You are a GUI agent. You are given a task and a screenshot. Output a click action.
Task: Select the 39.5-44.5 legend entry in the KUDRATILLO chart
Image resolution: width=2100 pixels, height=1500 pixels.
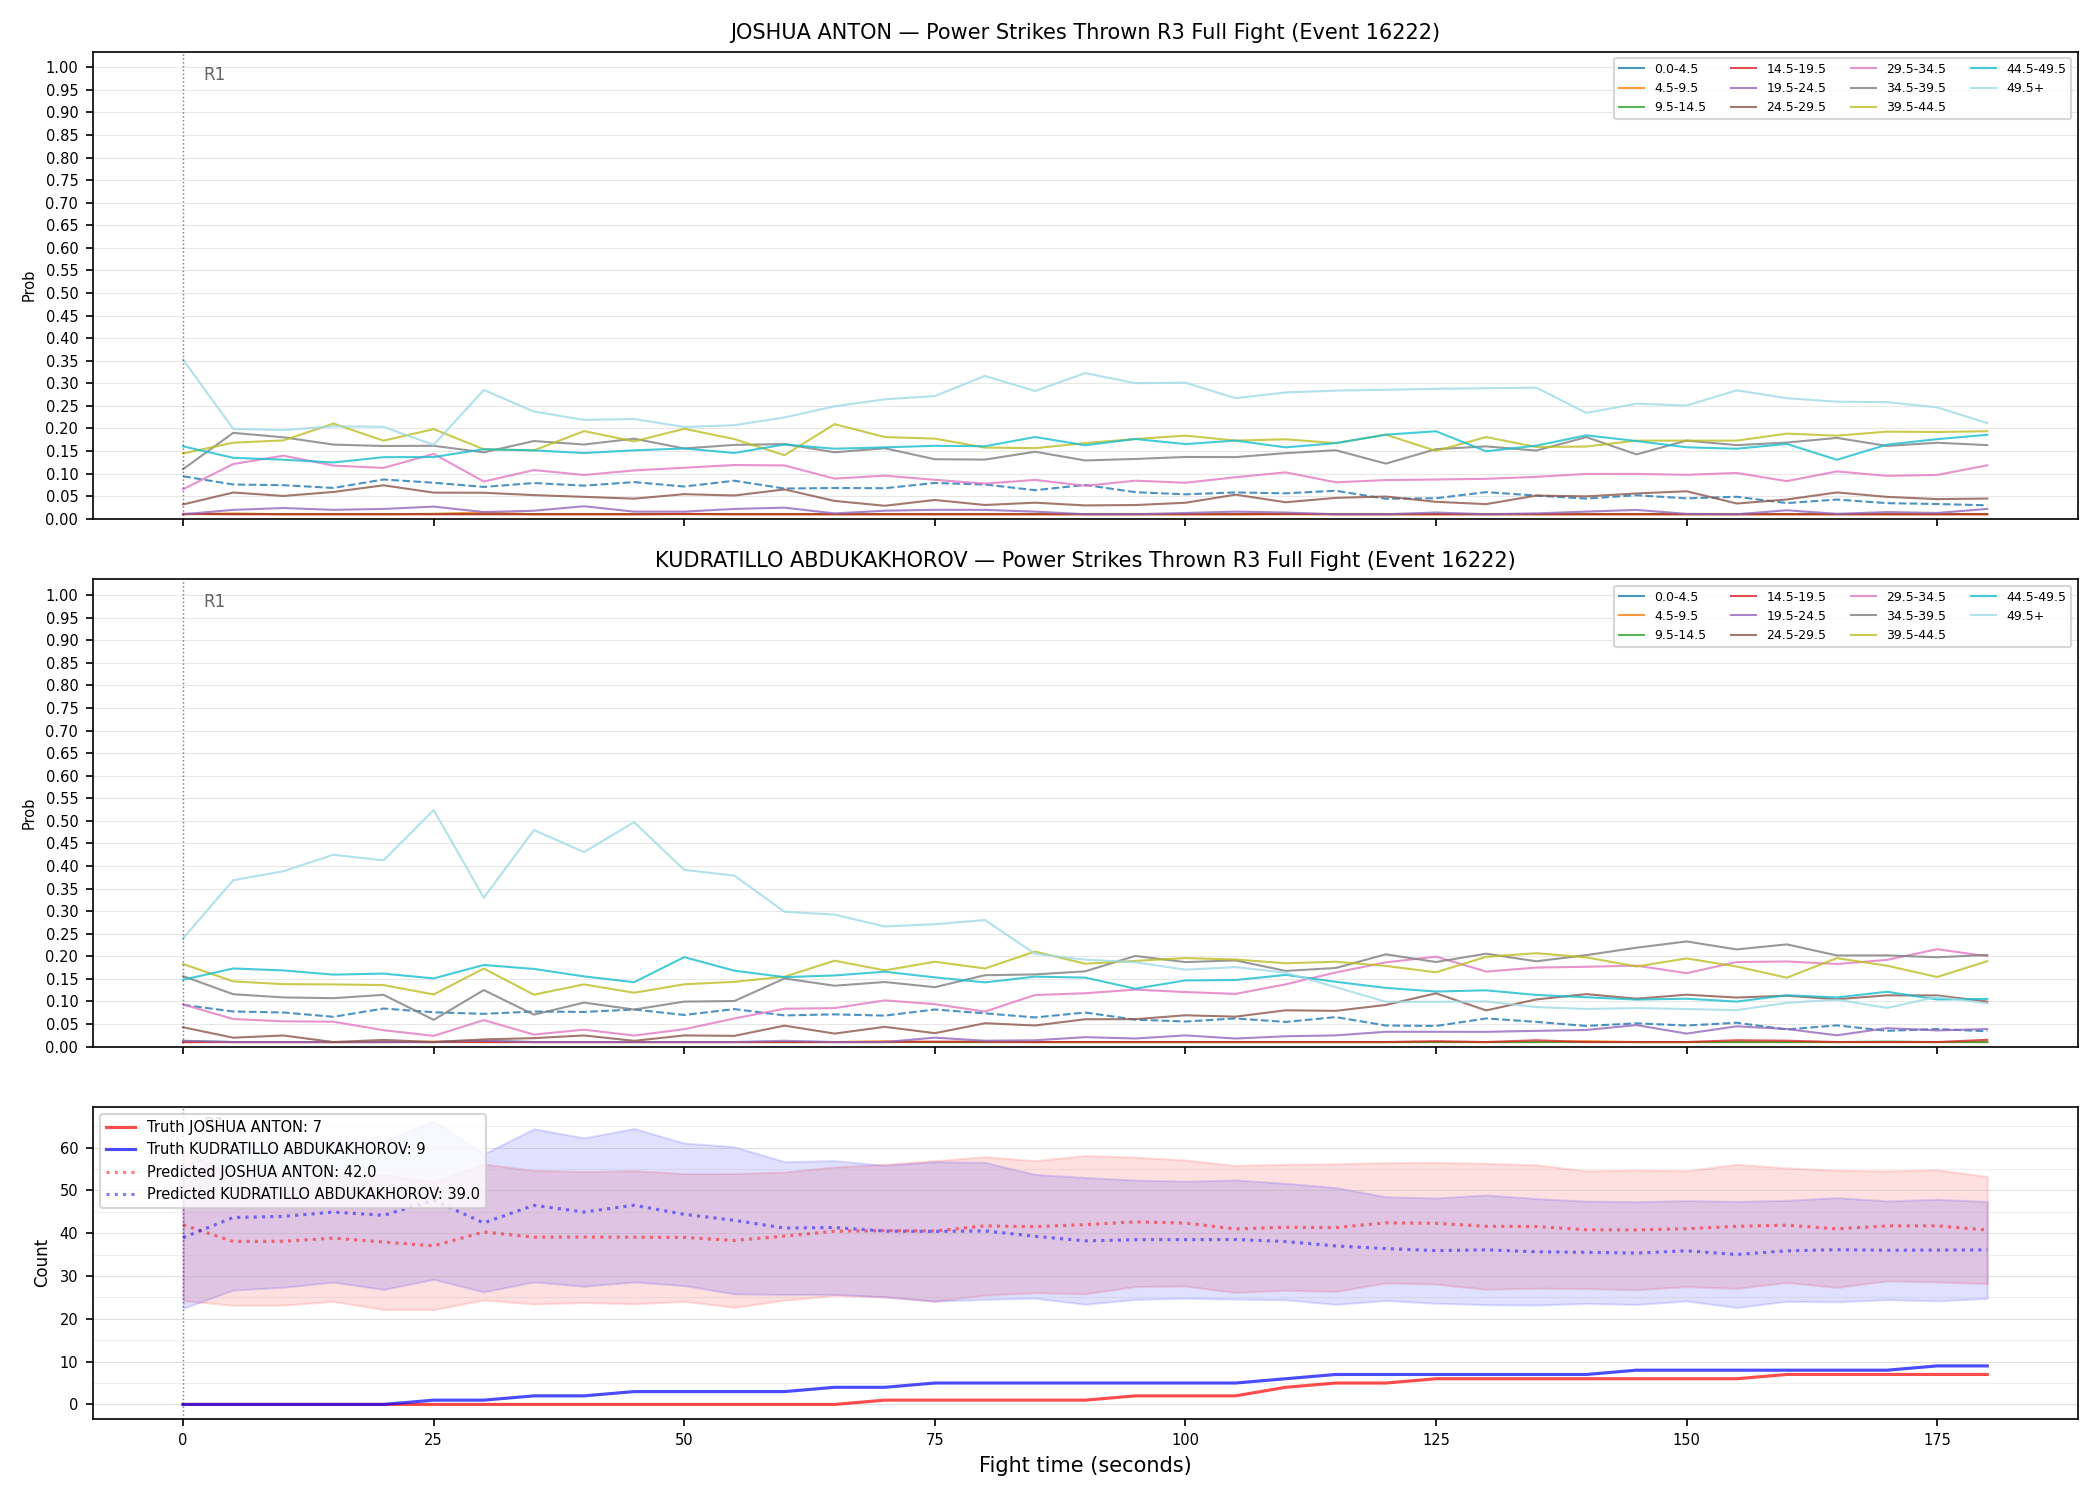(x=1898, y=635)
